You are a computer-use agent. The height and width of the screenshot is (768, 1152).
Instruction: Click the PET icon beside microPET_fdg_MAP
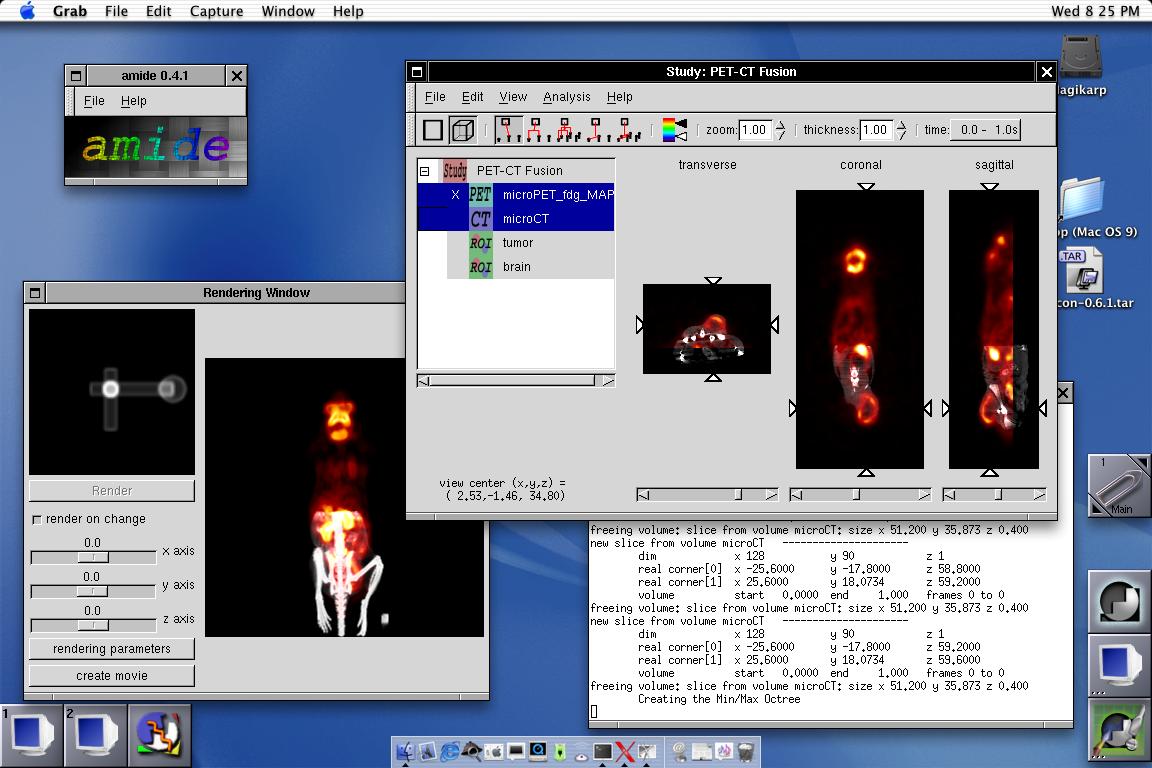(480, 195)
